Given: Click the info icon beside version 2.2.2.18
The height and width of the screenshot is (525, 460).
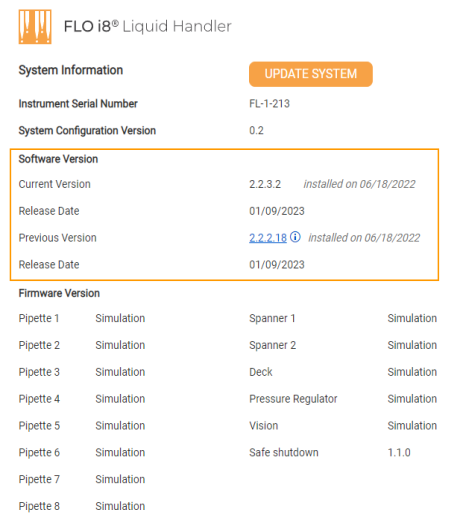Looking at the screenshot, I should point(295,237).
